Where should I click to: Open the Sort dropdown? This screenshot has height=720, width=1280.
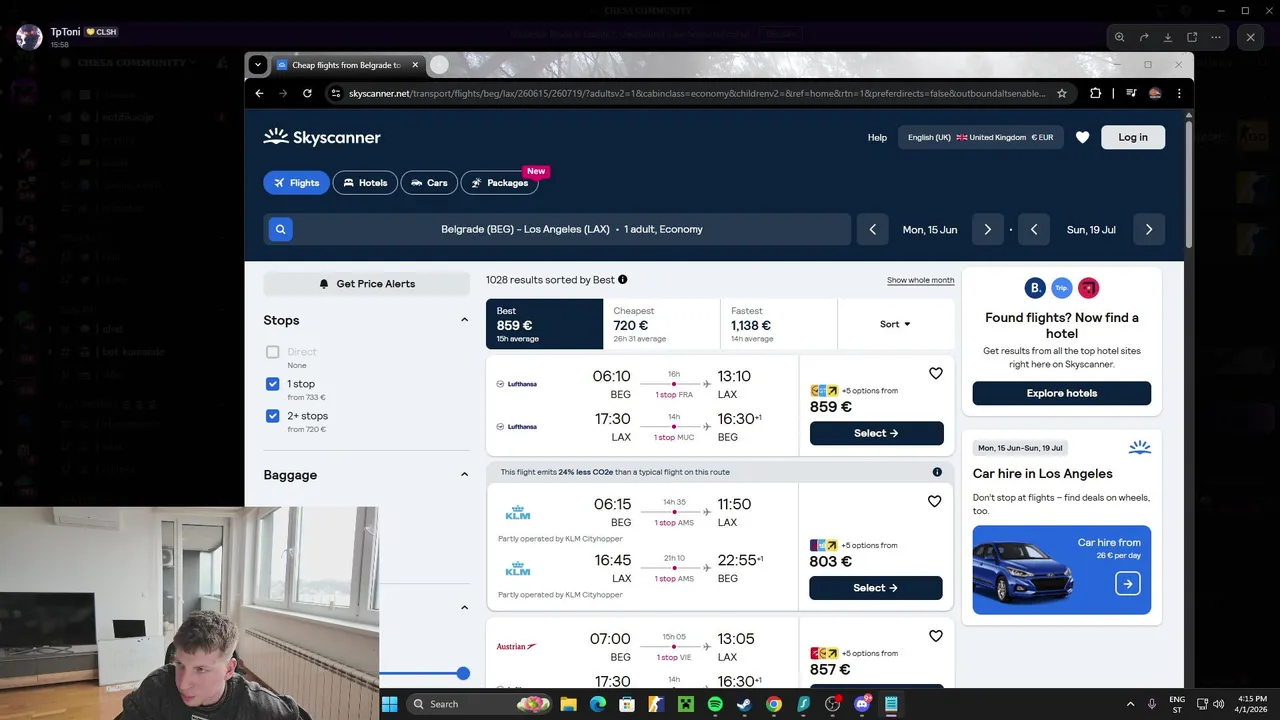tap(895, 324)
